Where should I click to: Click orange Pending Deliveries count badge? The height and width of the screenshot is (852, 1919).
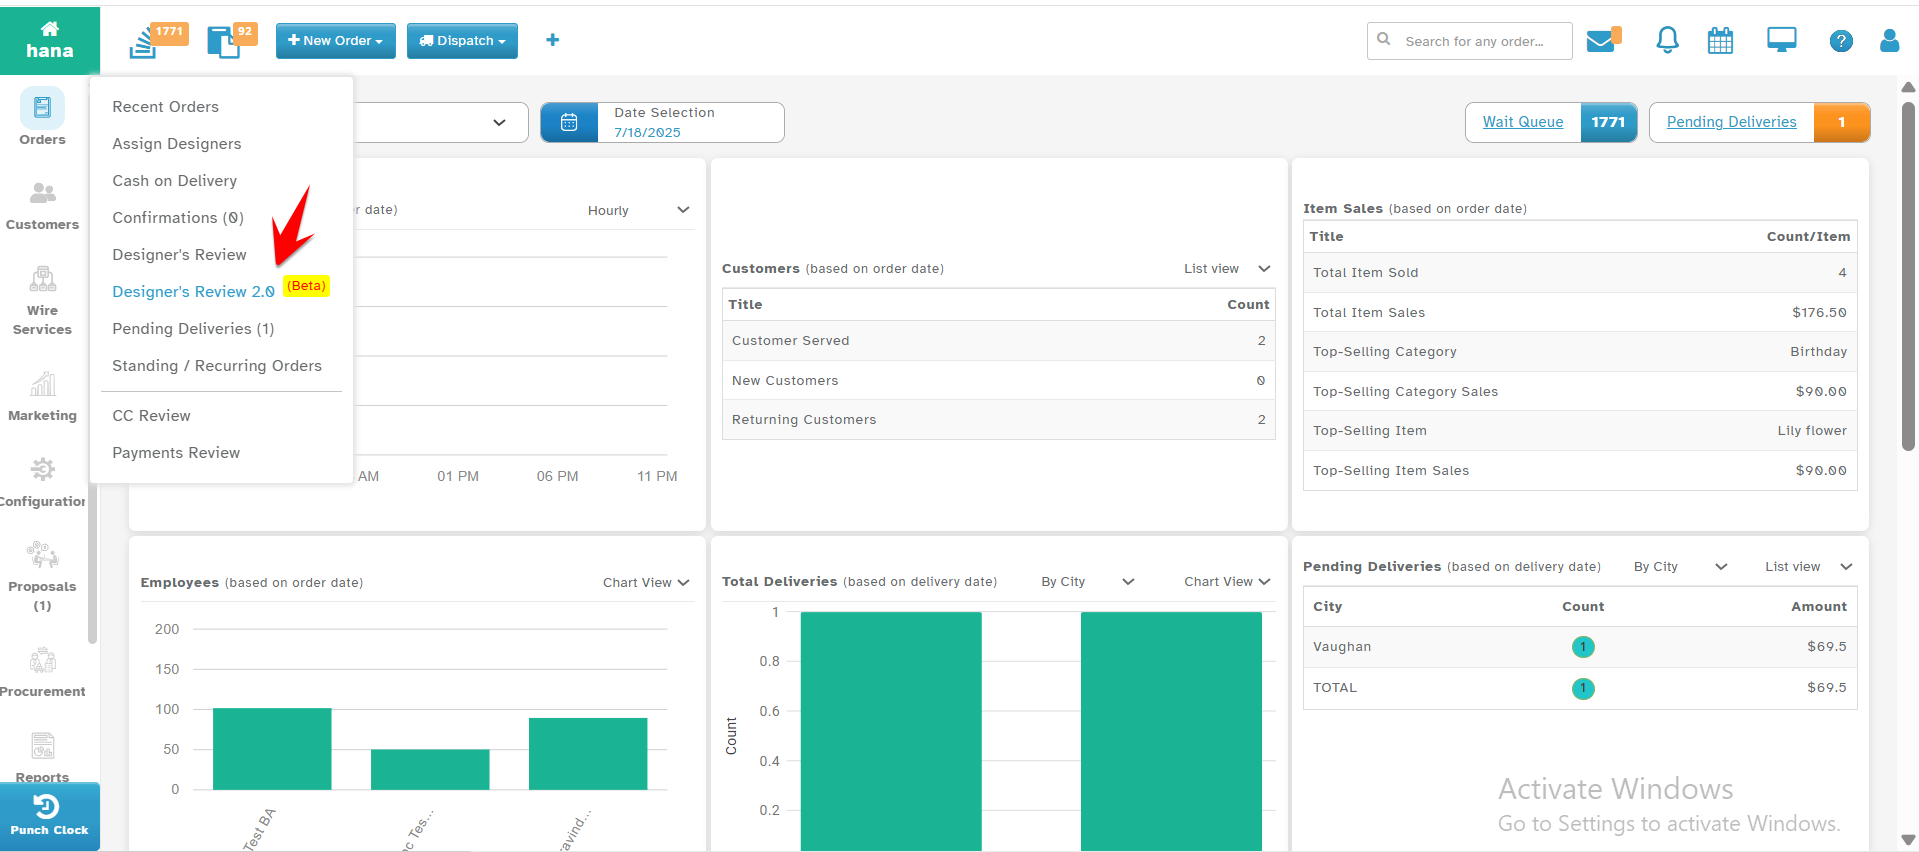[x=1841, y=122]
